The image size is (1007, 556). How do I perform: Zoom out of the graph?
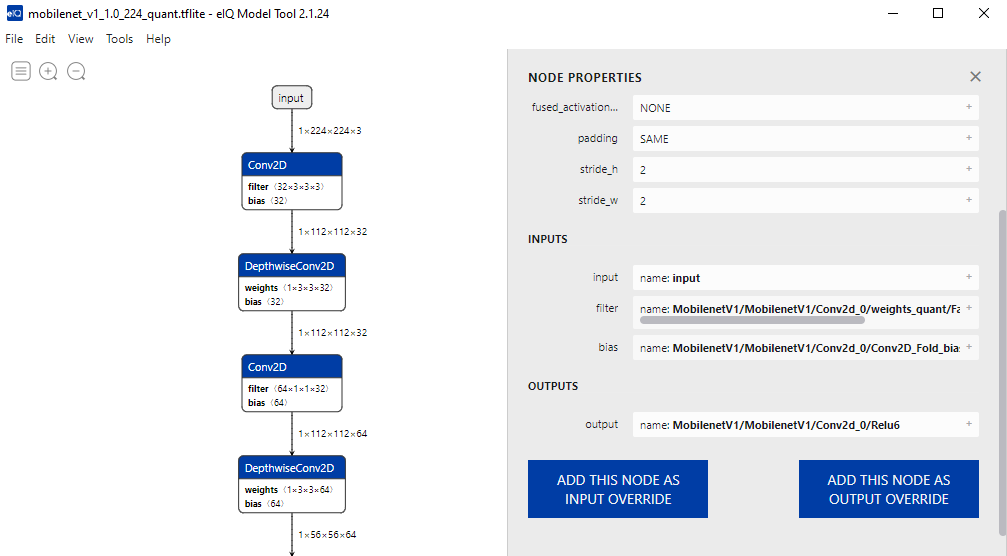tap(76, 71)
